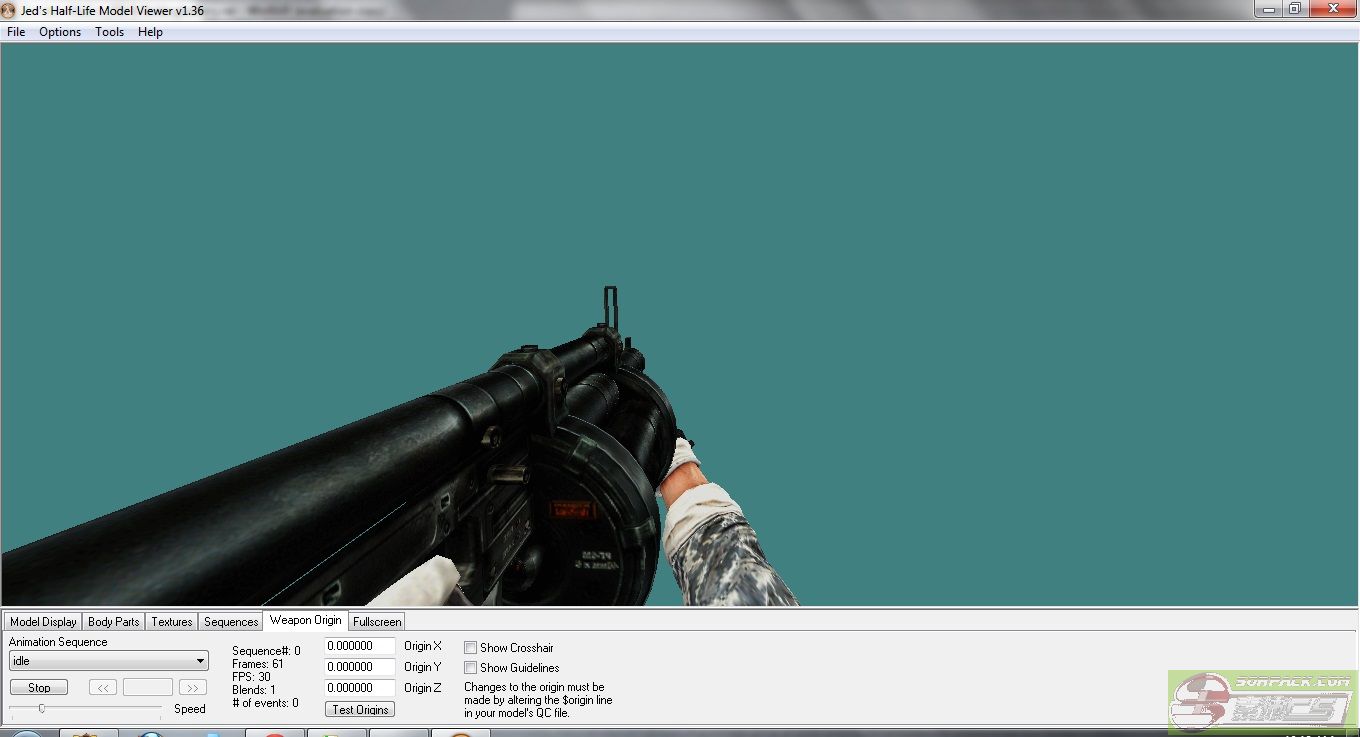
Task: Step to previous frame with << button
Action: [103, 688]
